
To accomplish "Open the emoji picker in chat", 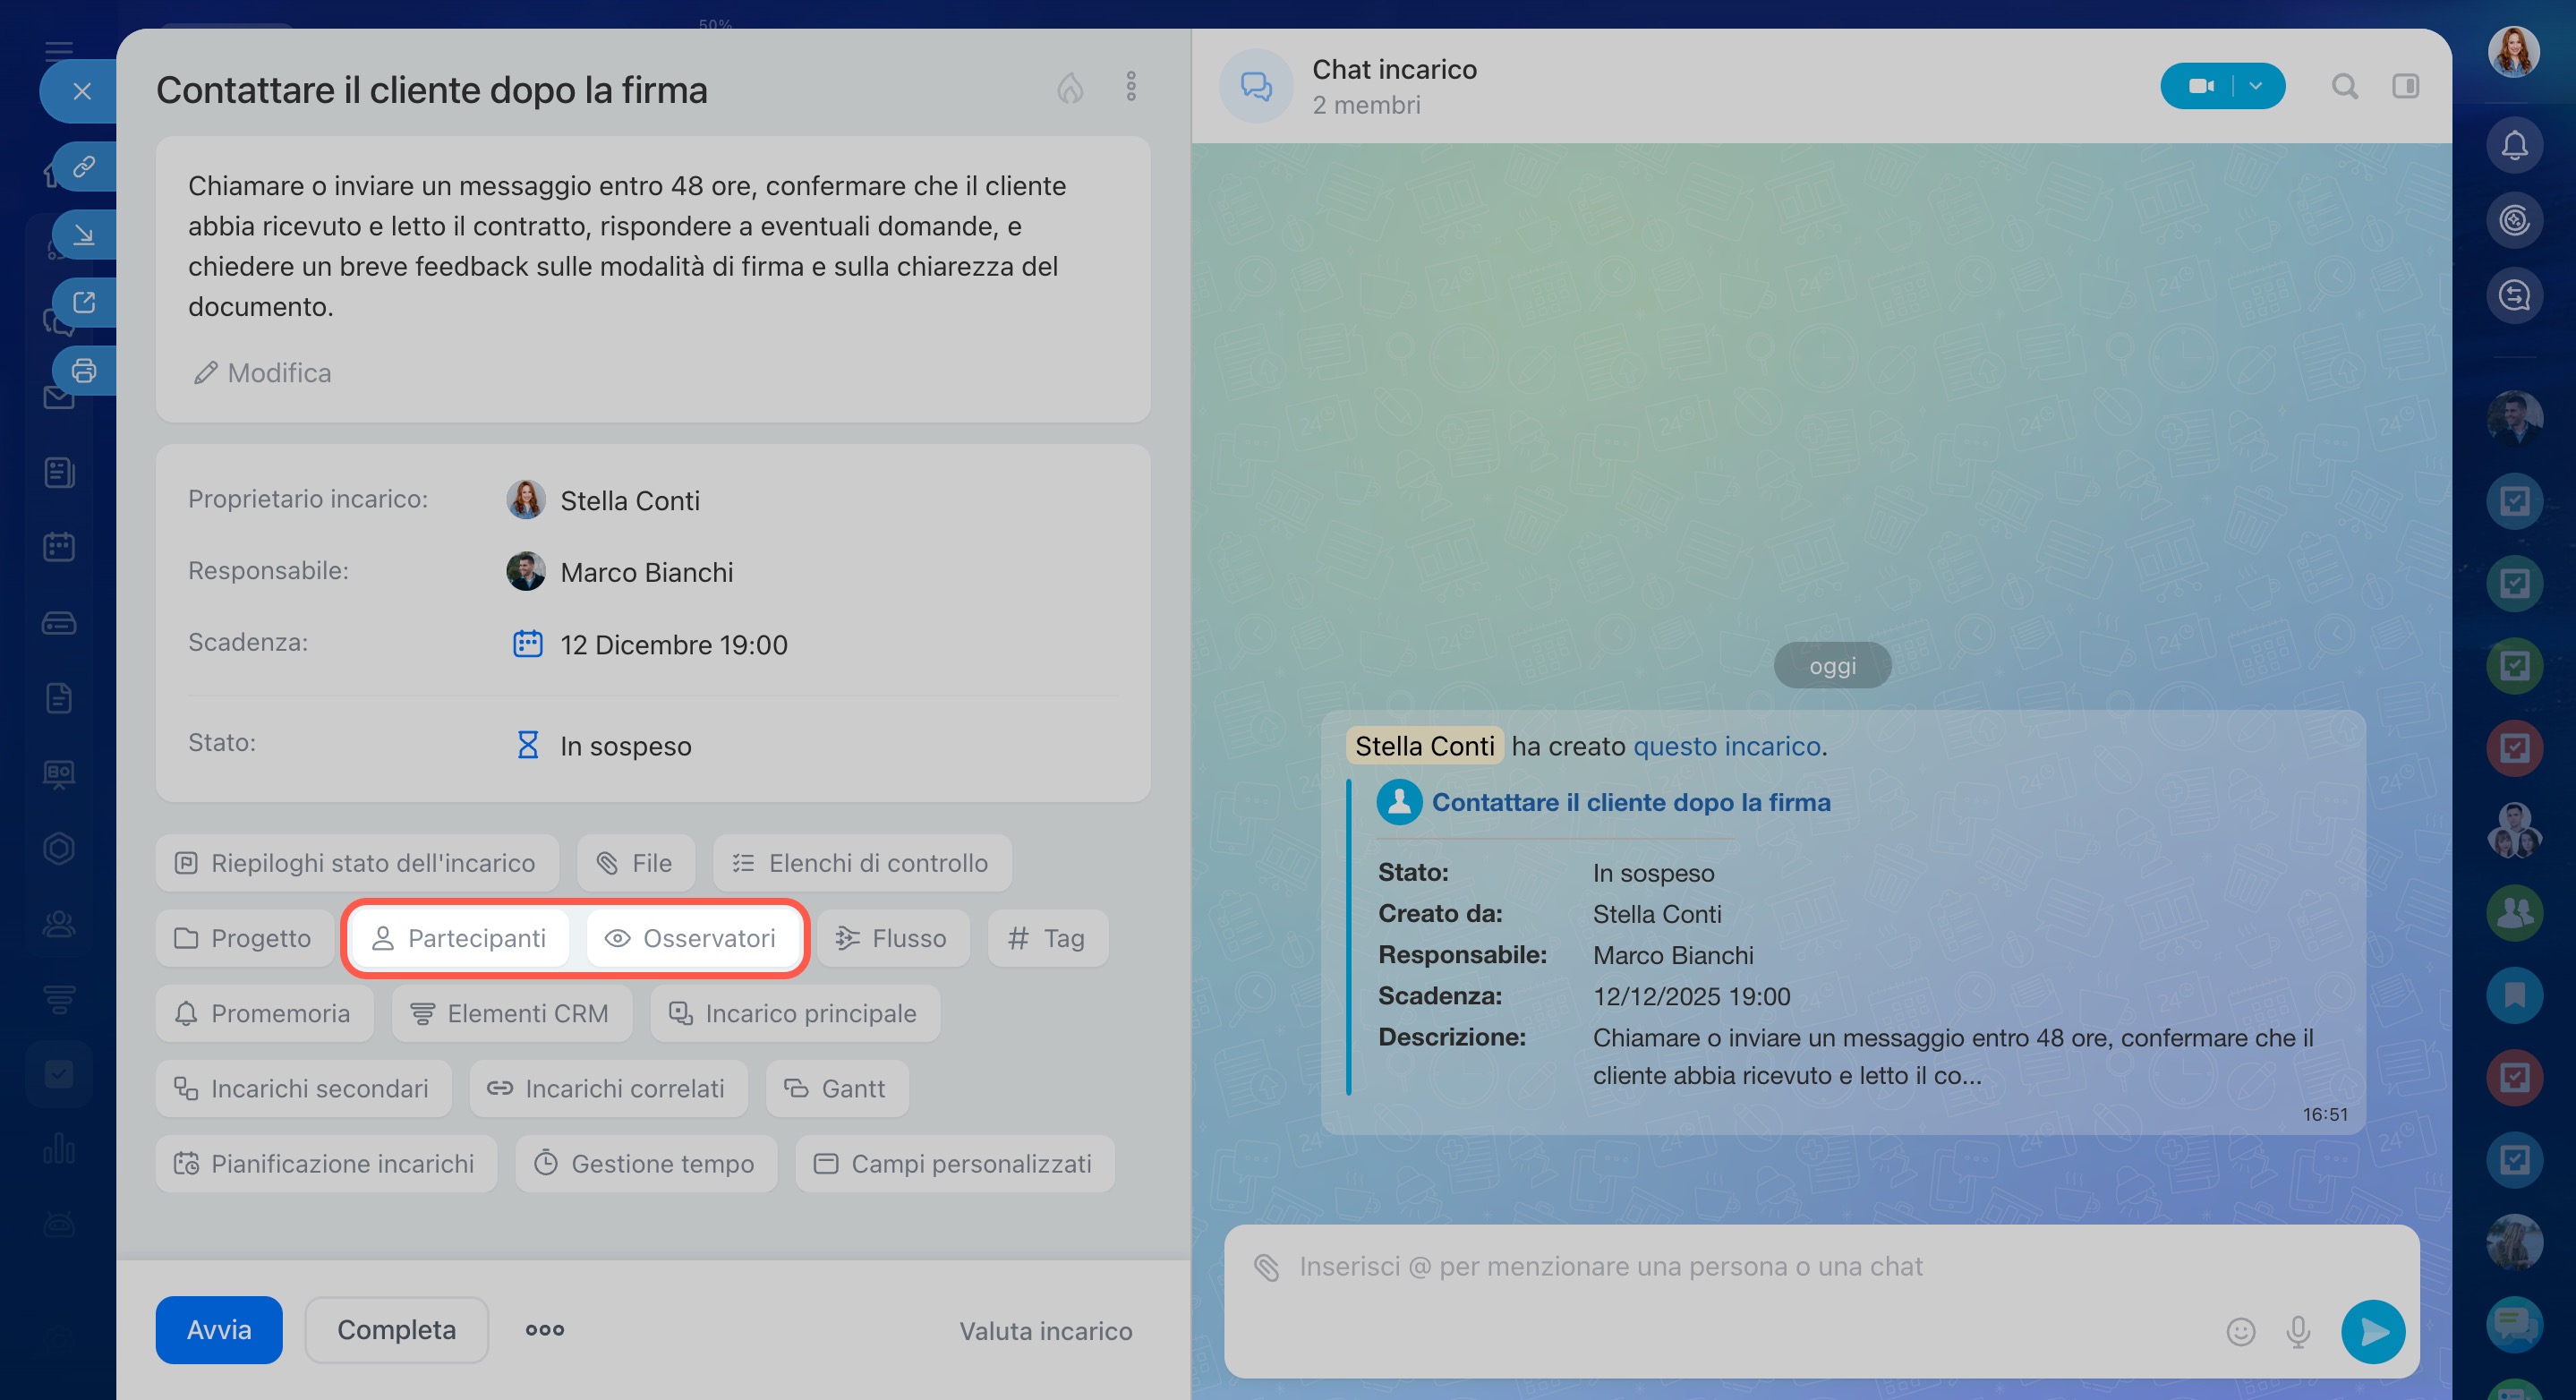I will click(x=2240, y=1331).
